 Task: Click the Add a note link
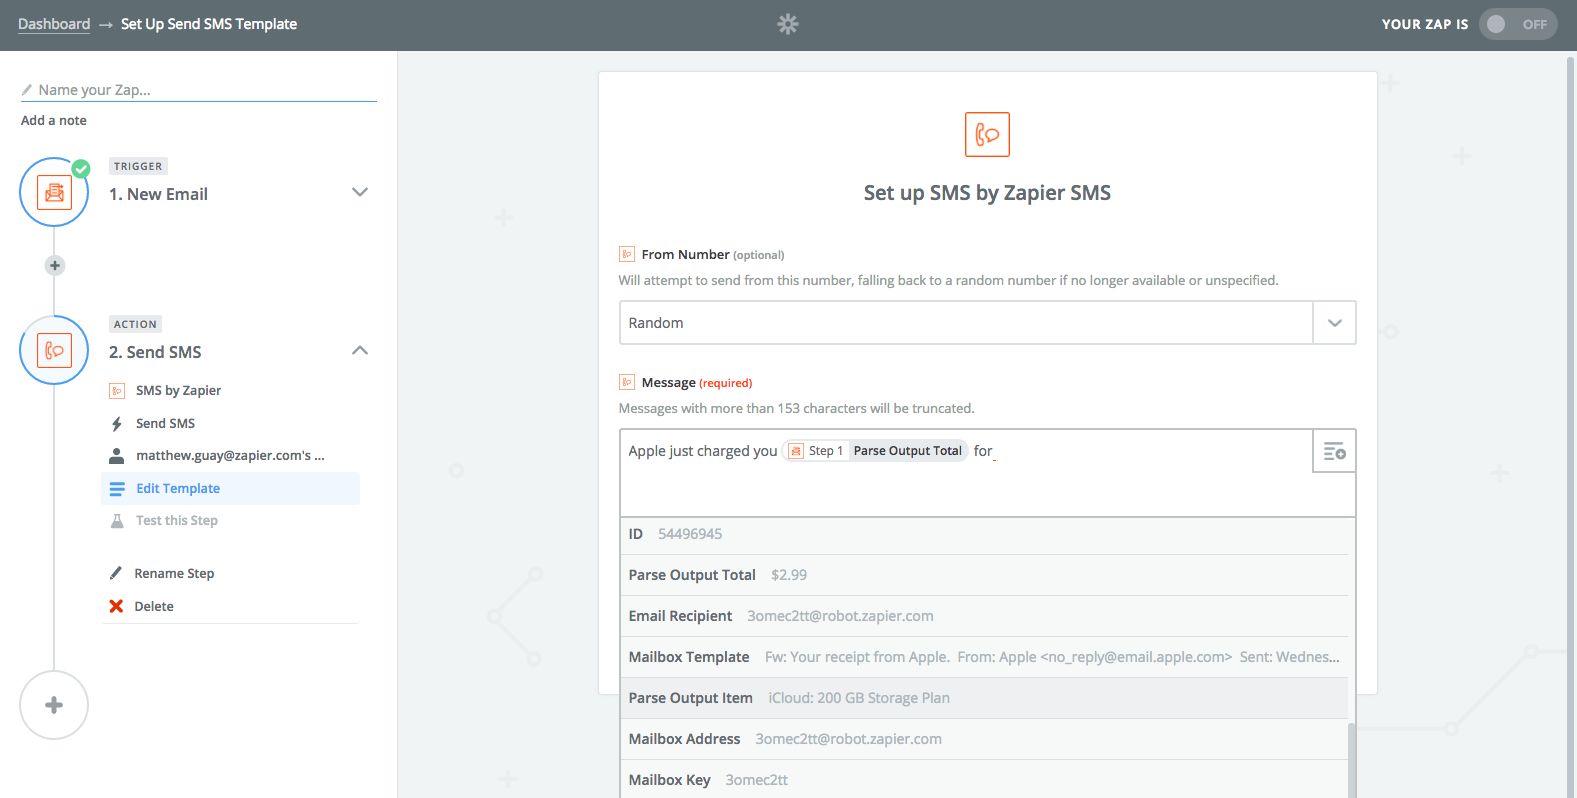coord(54,120)
